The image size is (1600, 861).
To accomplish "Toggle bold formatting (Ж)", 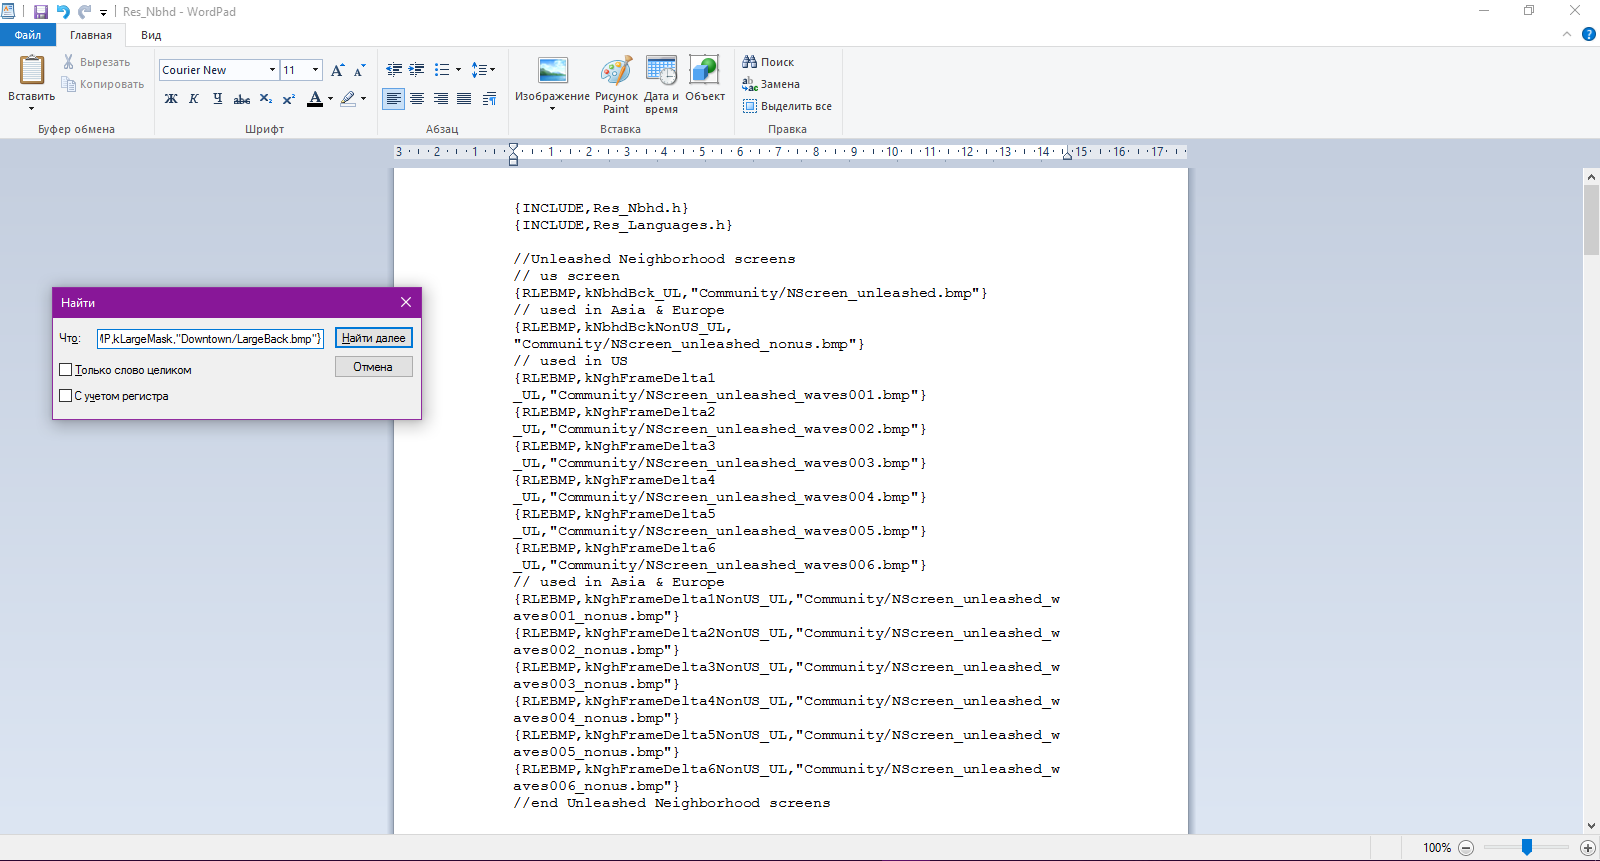I will 171,99.
